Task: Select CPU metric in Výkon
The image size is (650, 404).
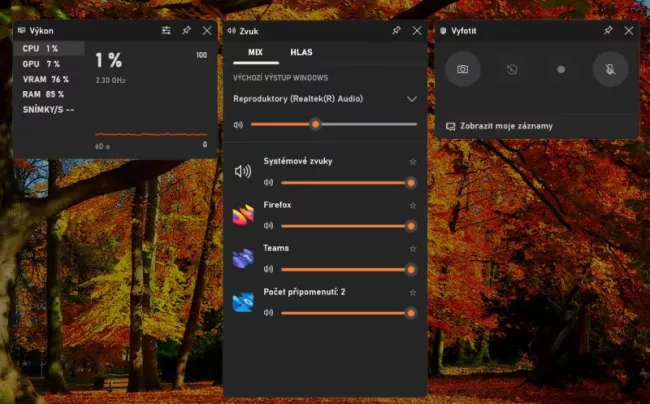Action: click(x=49, y=48)
